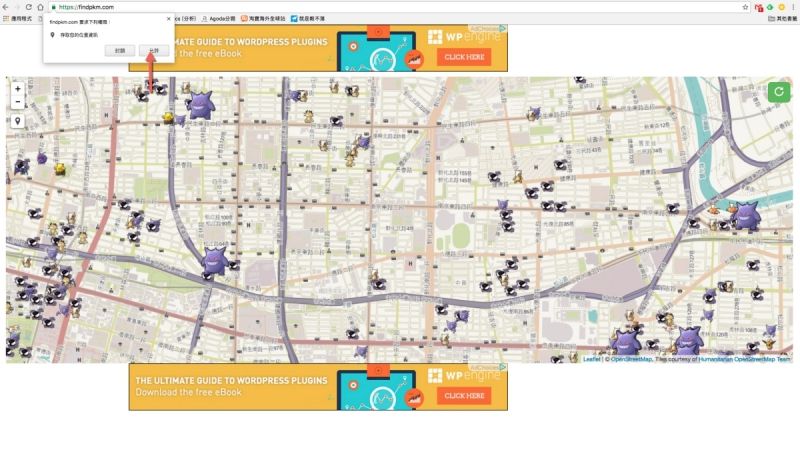
Task: Block location access in the permission popup
Action: [x=120, y=51]
